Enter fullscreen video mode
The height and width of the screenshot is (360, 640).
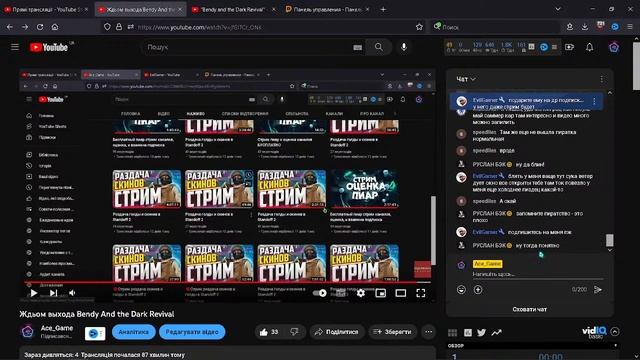click(x=421, y=293)
